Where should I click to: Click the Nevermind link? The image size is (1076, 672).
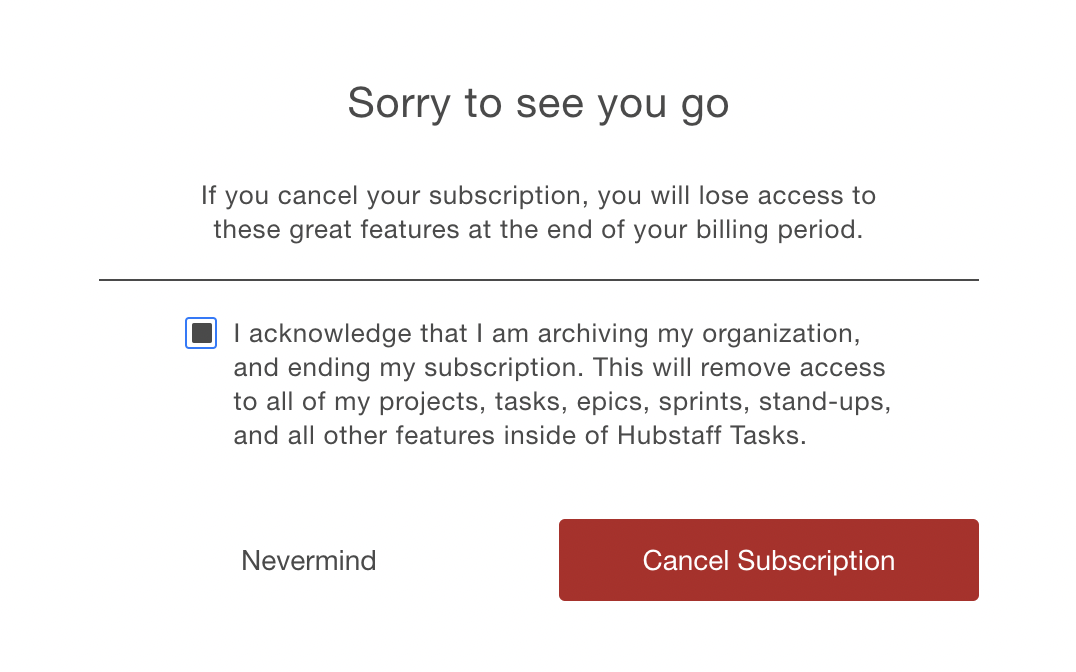(309, 561)
